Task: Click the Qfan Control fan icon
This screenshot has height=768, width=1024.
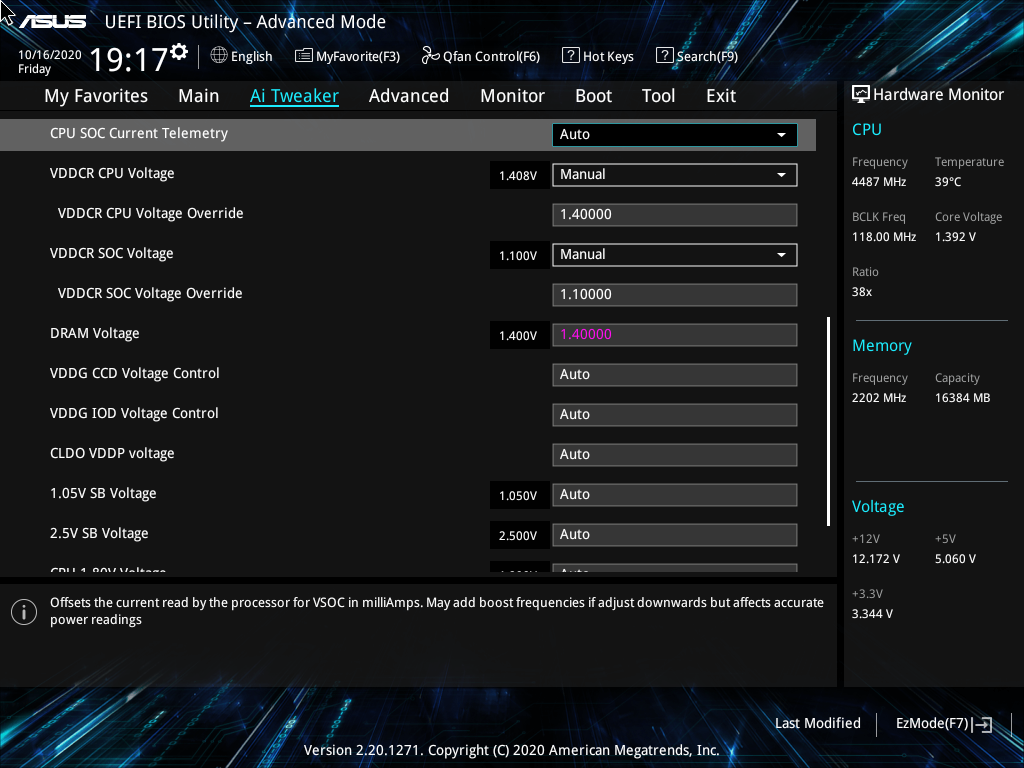Action: coord(430,56)
